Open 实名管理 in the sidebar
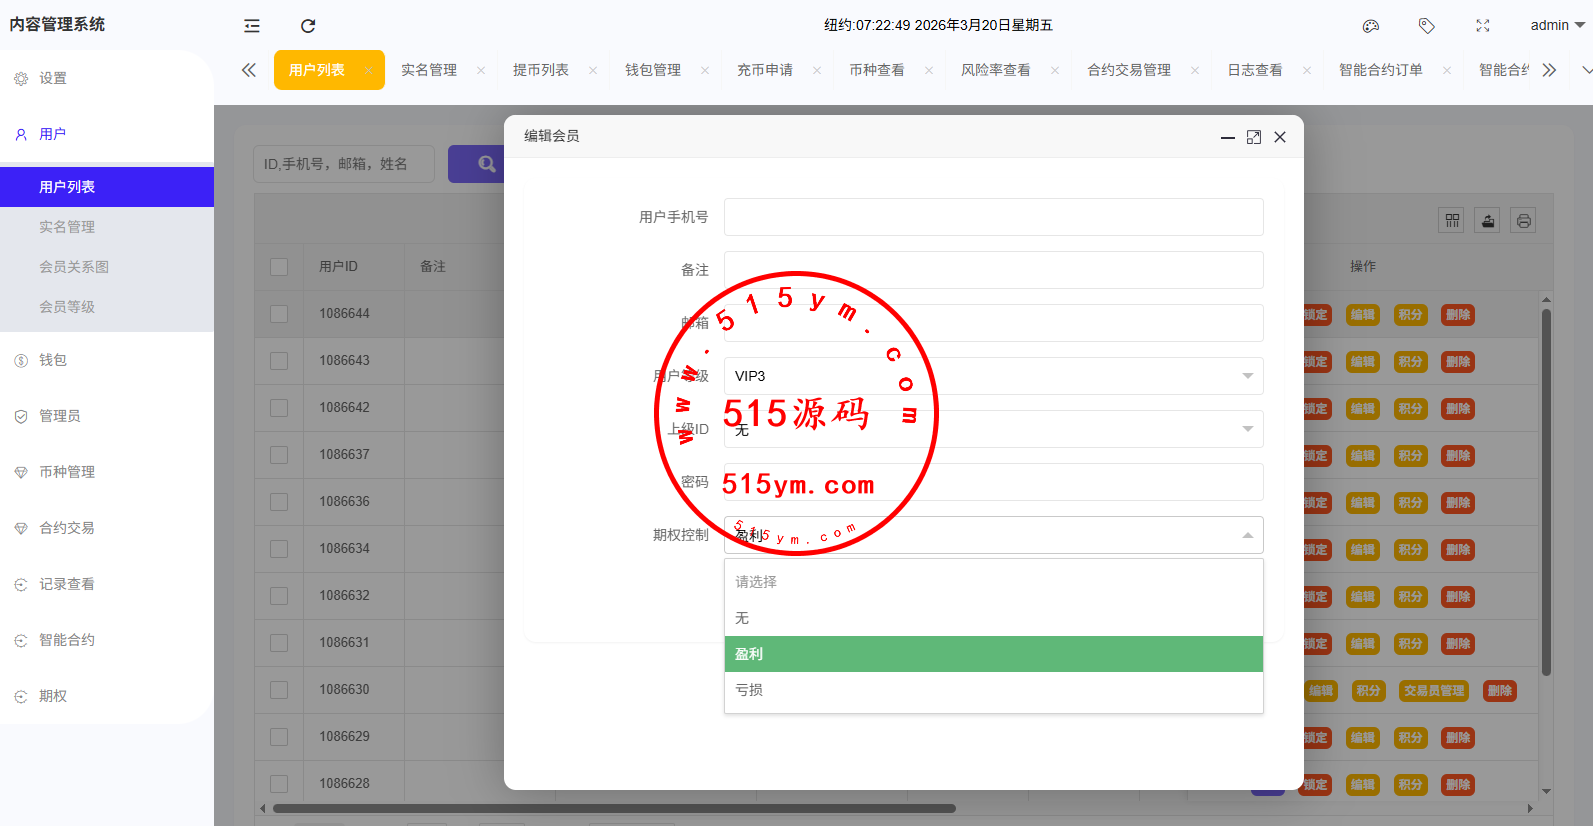Image resolution: width=1593 pixels, height=826 pixels. coord(67,227)
